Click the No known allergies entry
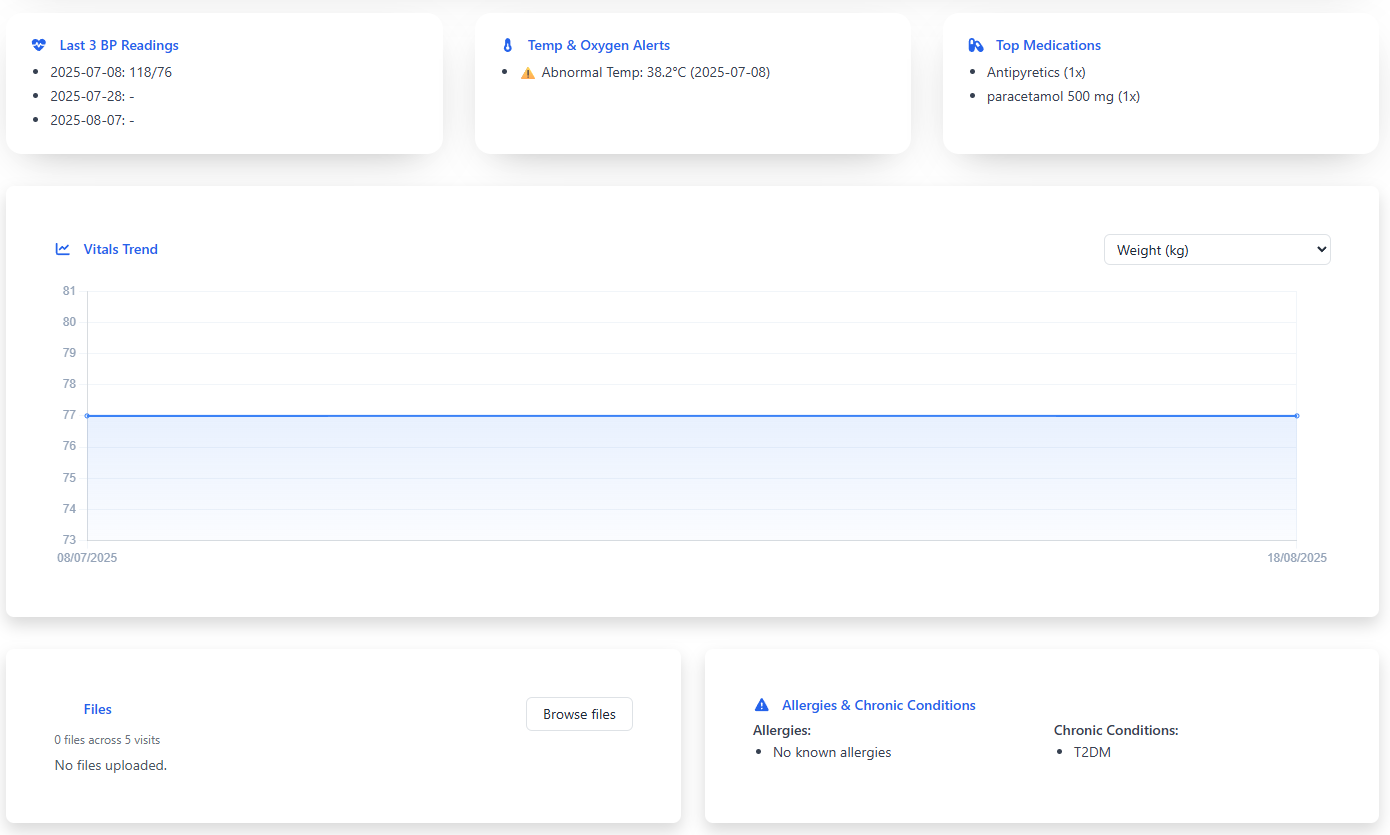This screenshot has height=835, width=1390. click(x=831, y=752)
